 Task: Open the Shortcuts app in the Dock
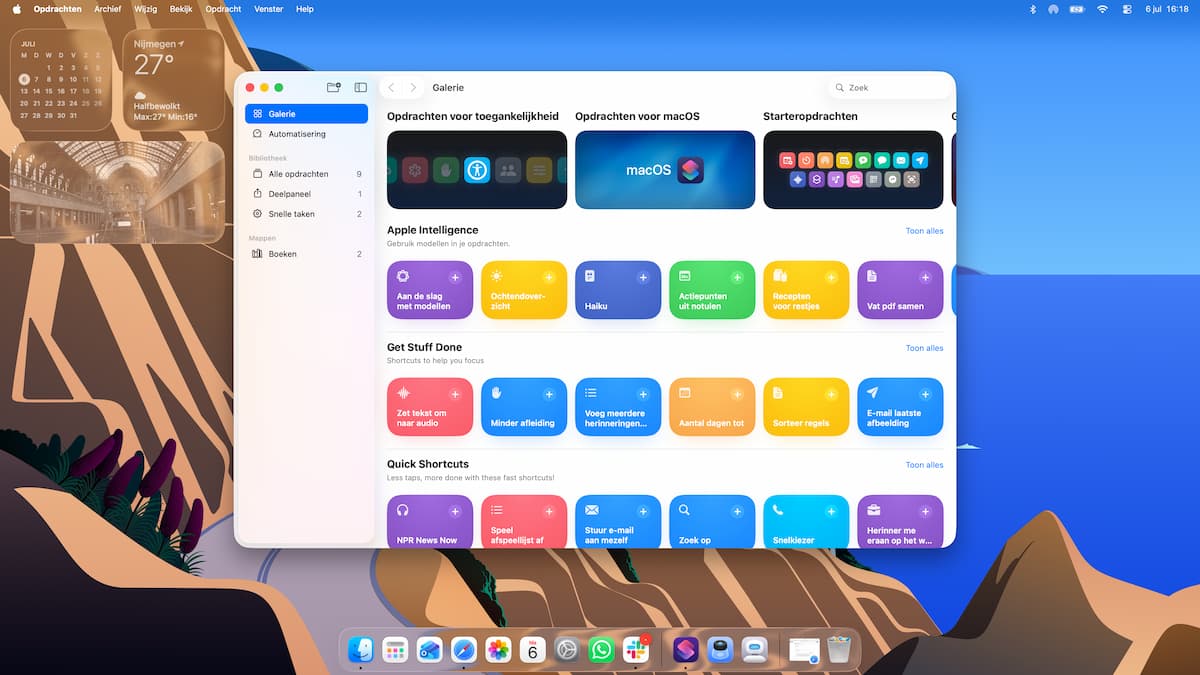pos(686,650)
